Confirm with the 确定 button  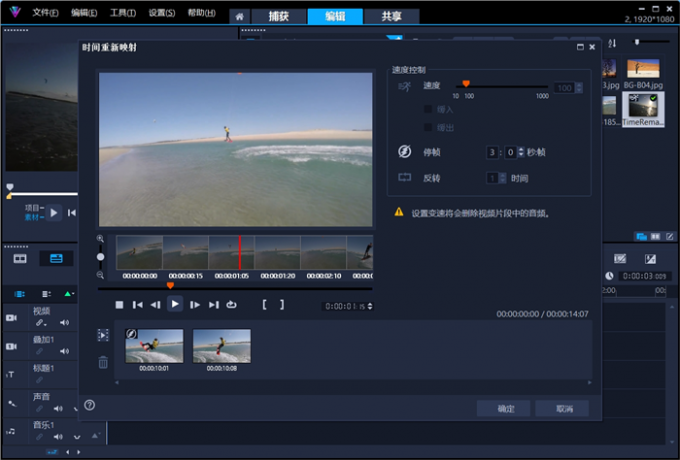503,408
